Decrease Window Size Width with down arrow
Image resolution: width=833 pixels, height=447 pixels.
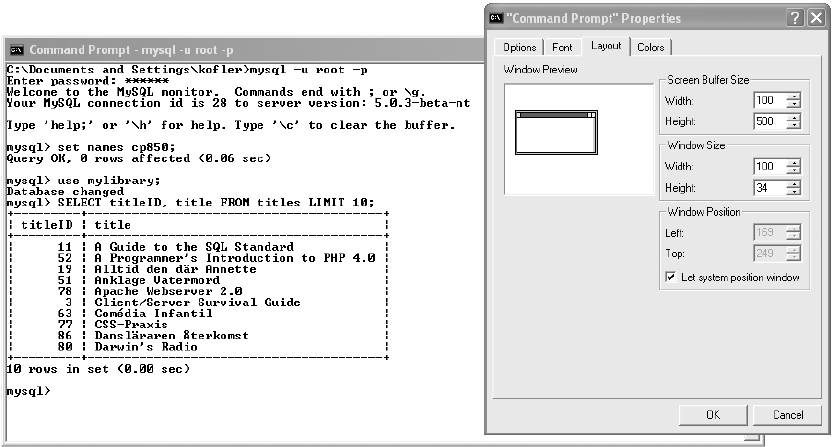794,170
